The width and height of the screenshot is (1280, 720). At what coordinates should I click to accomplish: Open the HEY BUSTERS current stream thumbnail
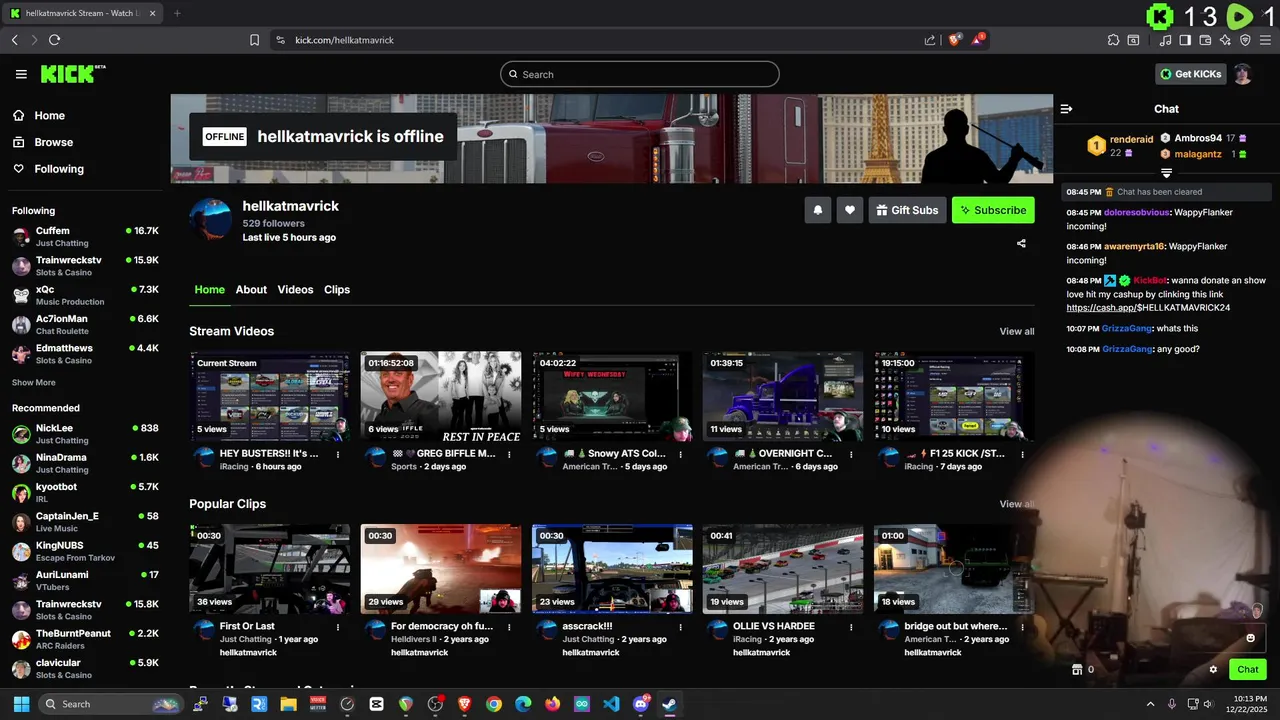tap(270, 396)
